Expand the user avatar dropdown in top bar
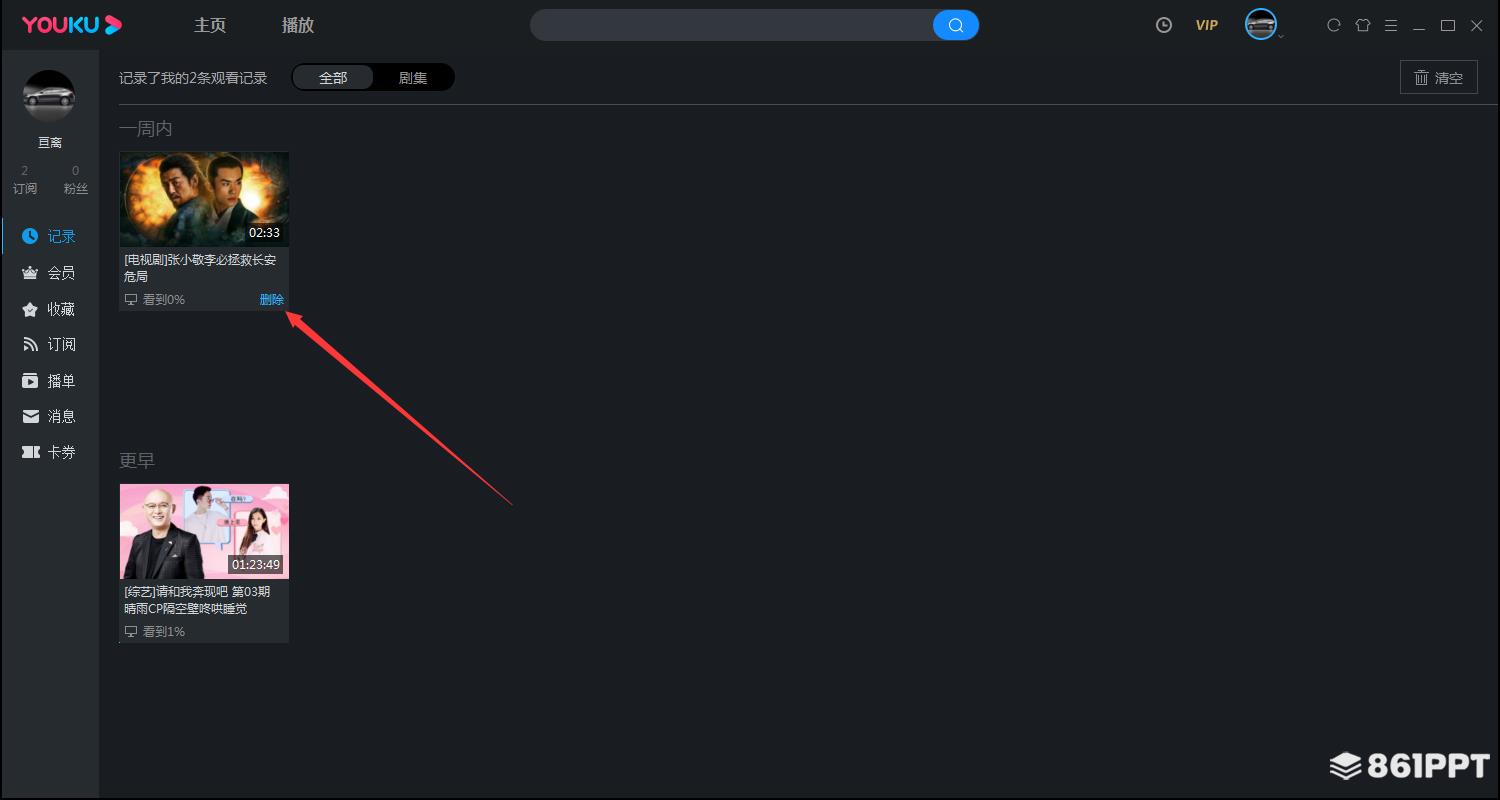Screen dimensions: 1500x800 tap(1265, 25)
